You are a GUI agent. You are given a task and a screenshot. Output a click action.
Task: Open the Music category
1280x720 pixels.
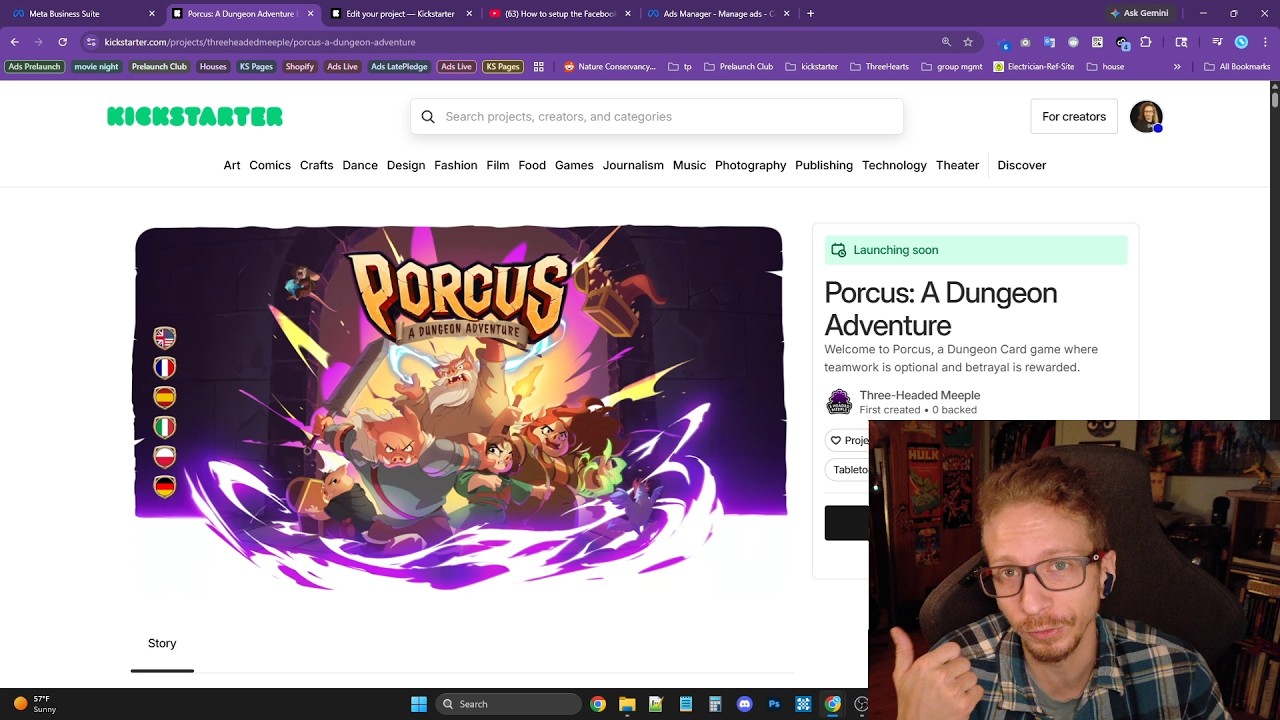pos(689,165)
